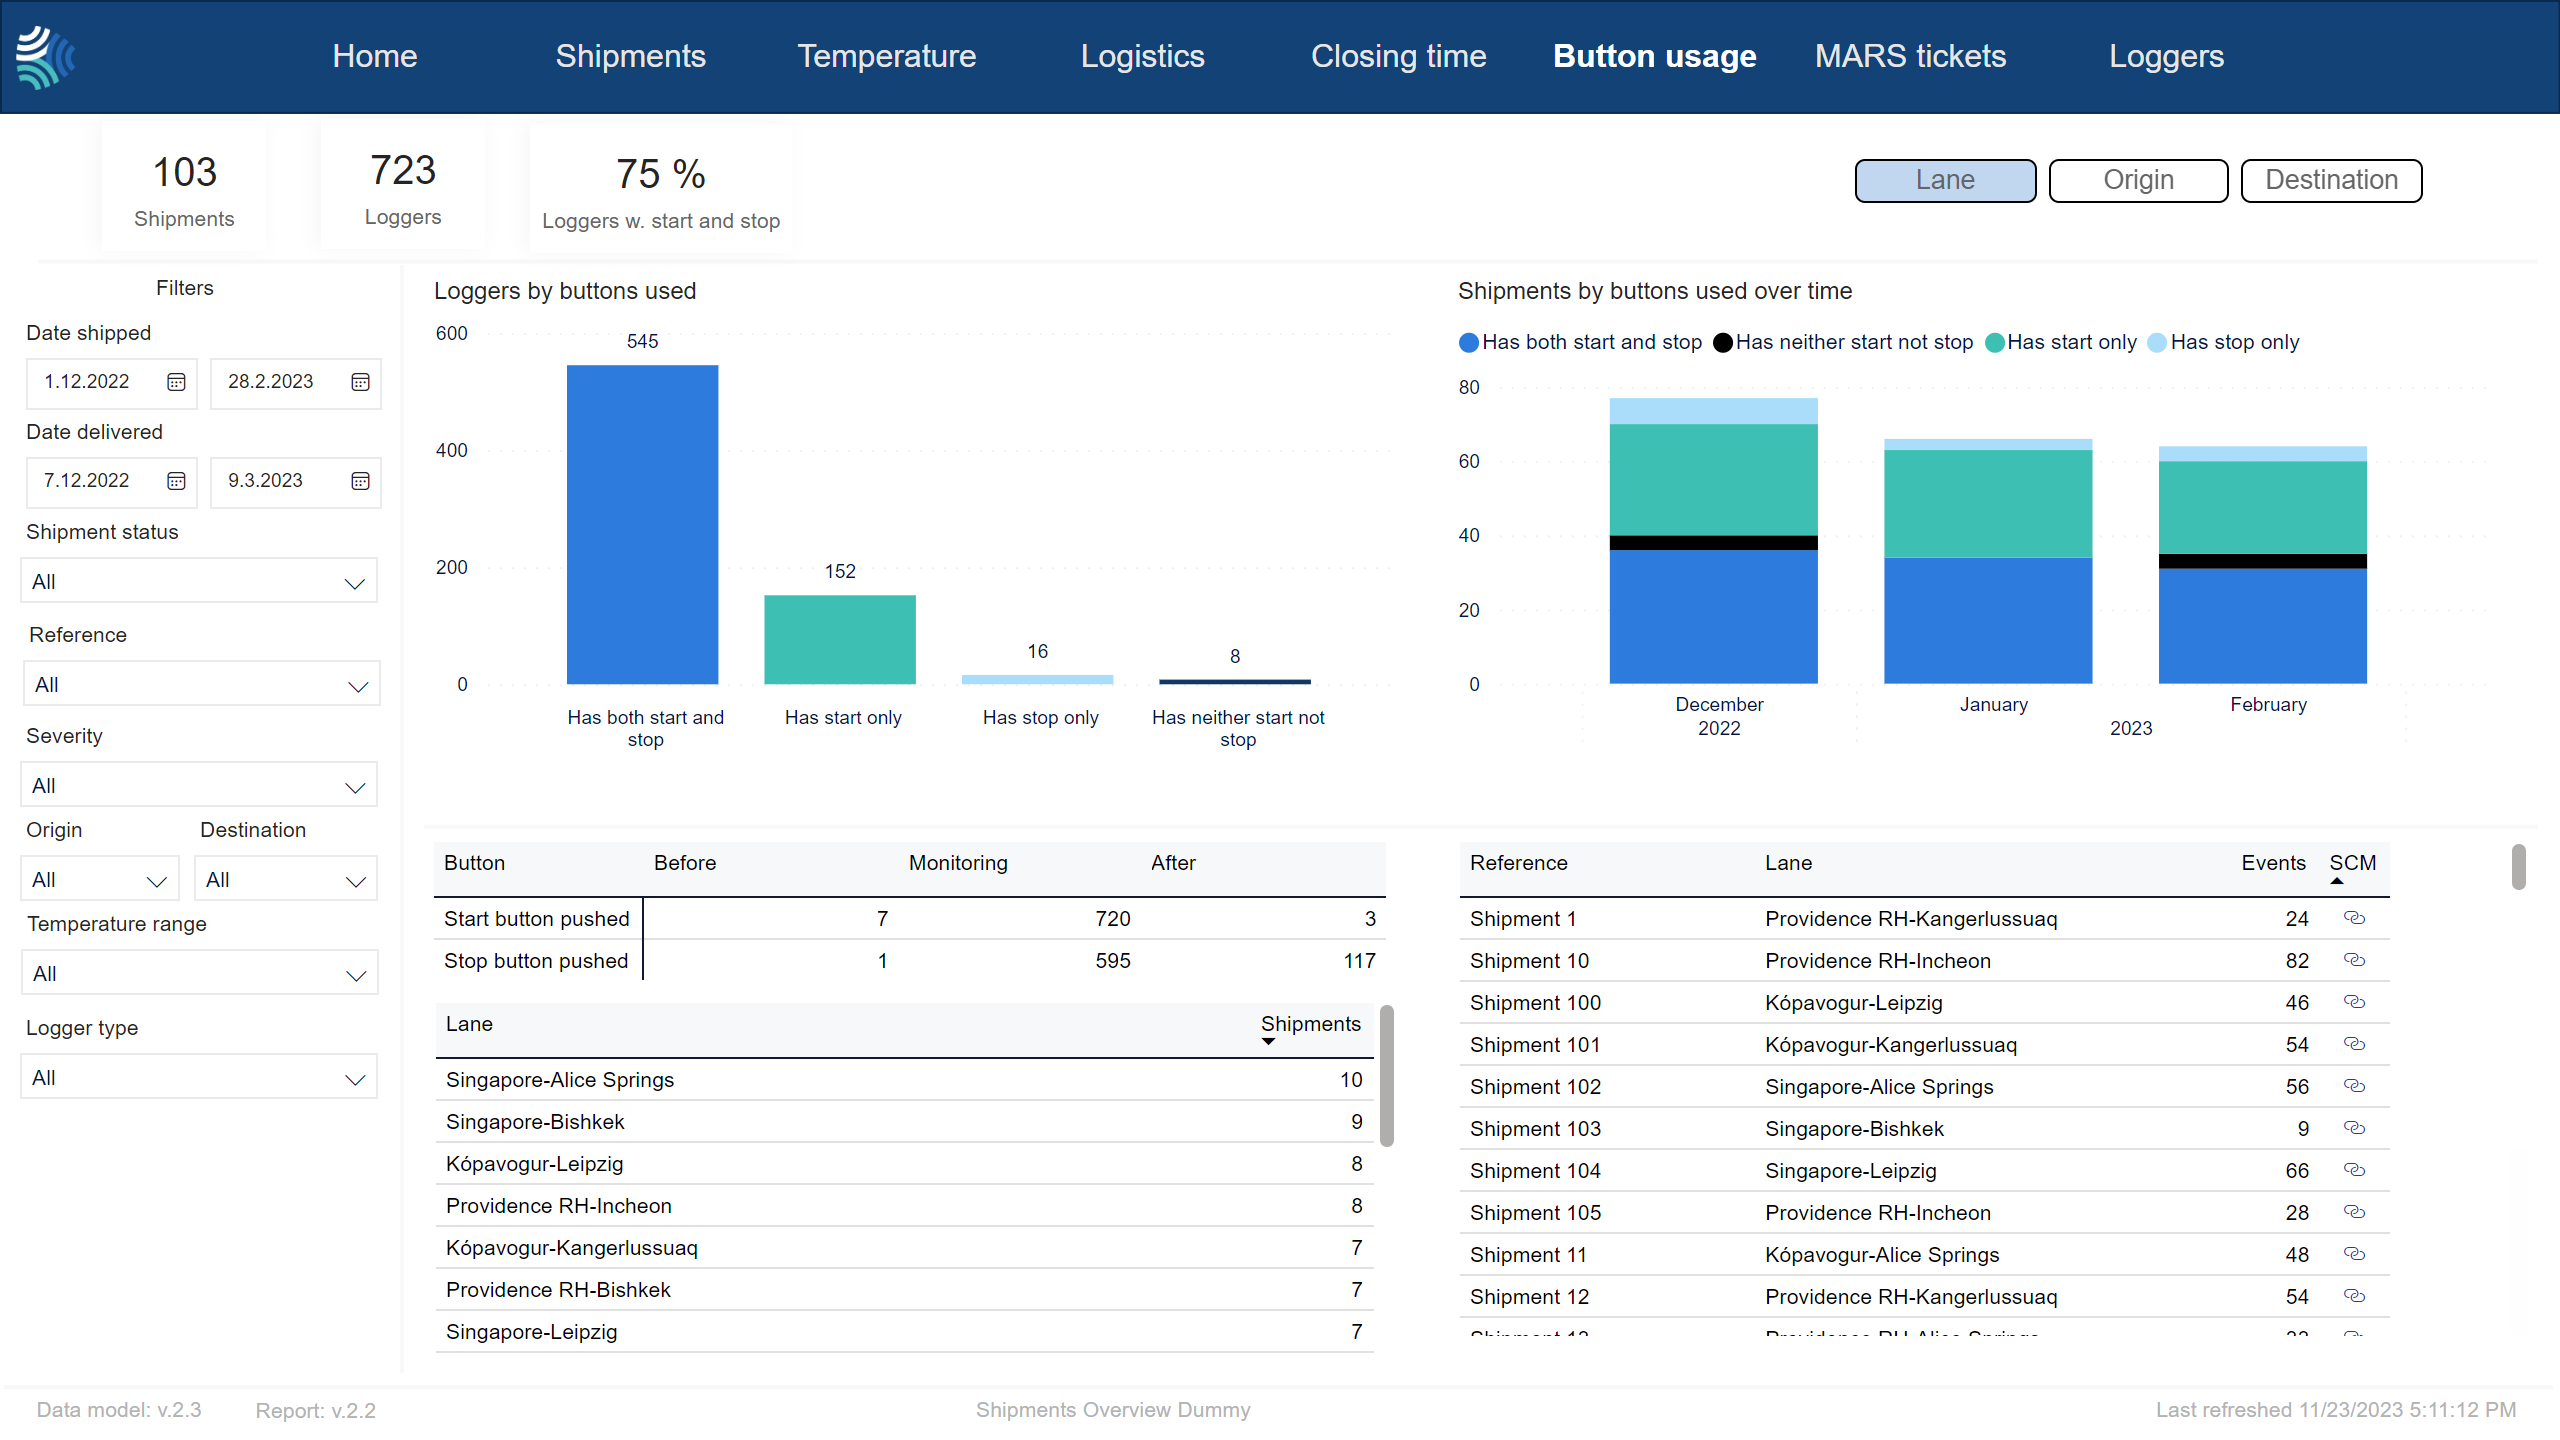Image resolution: width=2560 pixels, height=1440 pixels.
Task: Click SCM link icon for Shipment 1
Action: [x=2354, y=918]
